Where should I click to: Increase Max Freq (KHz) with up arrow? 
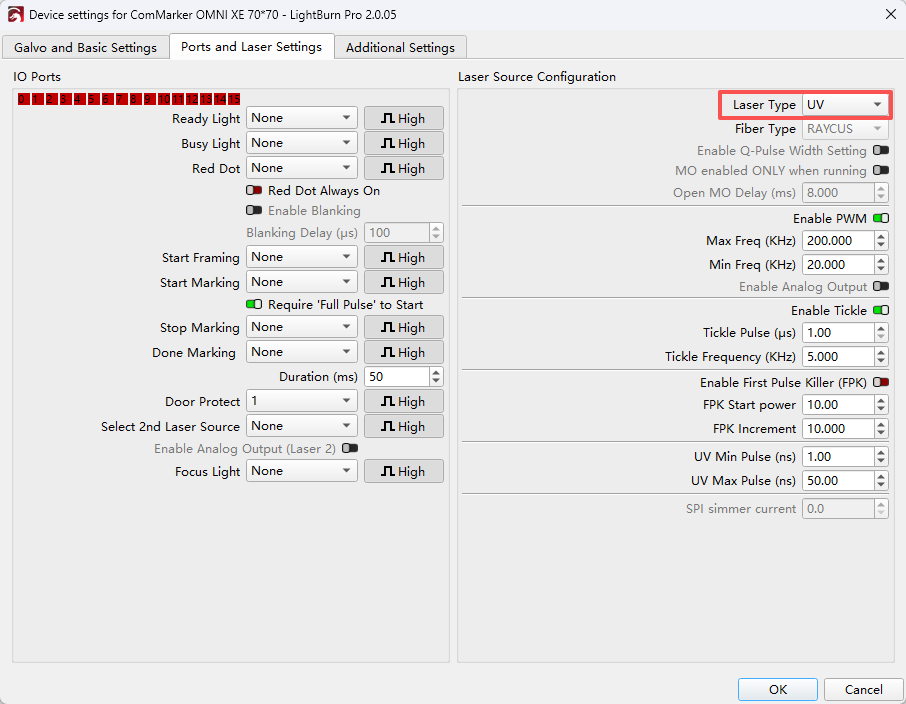(x=880, y=236)
